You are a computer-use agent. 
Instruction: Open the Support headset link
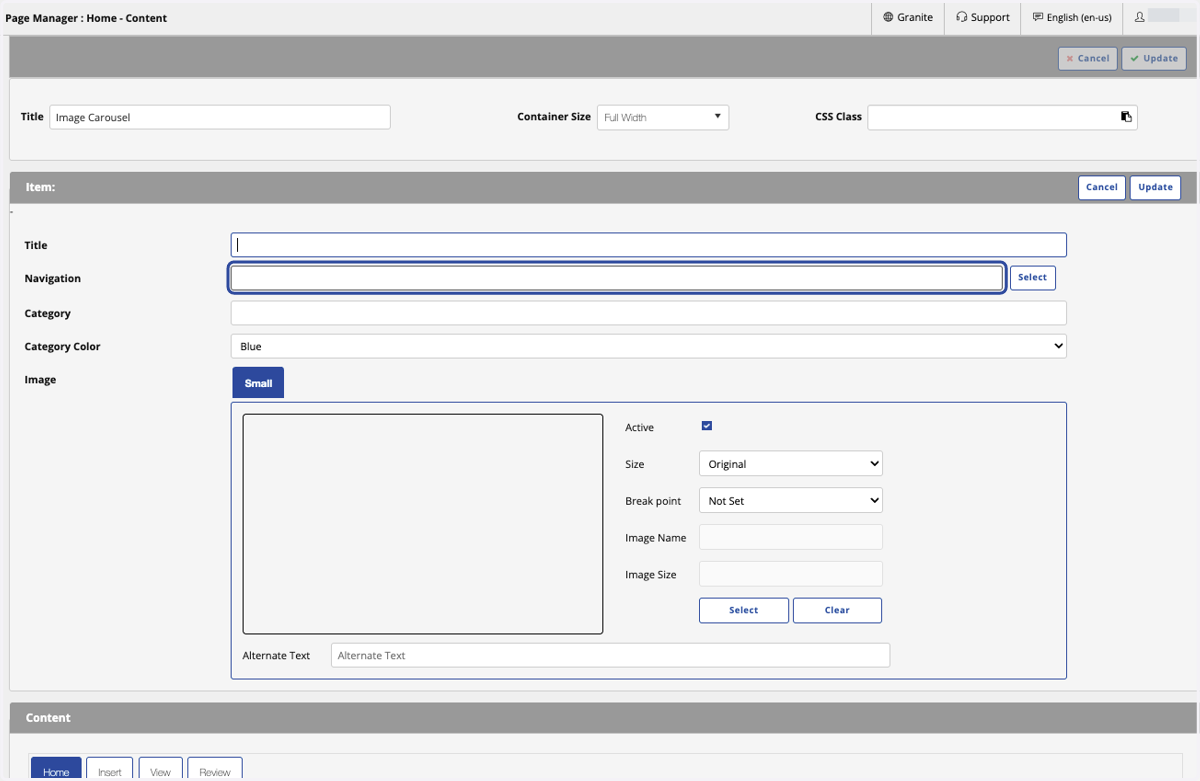pyautogui.click(x=983, y=17)
